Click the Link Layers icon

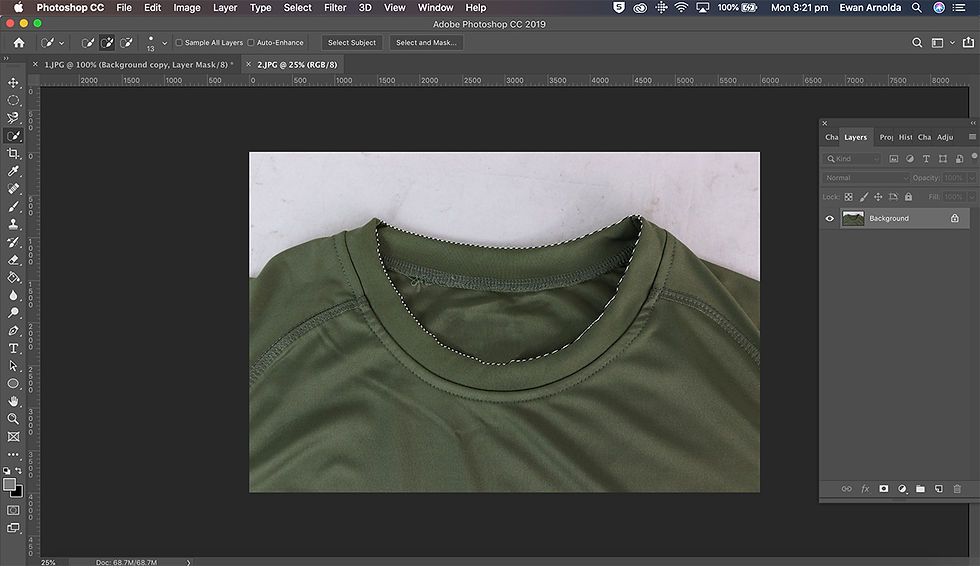coord(846,489)
